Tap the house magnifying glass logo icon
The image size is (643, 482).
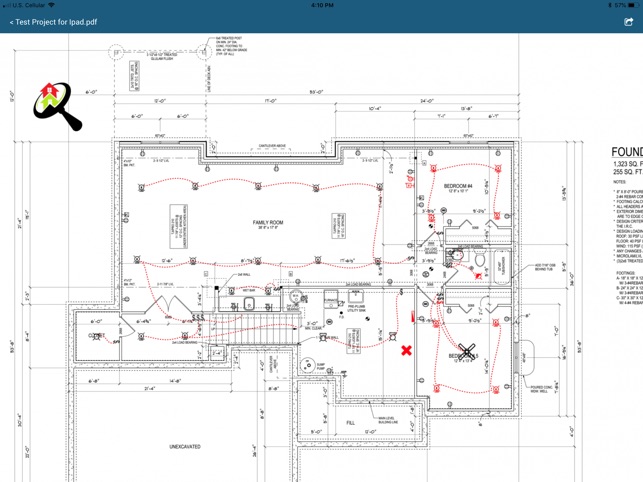pos(57,107)
